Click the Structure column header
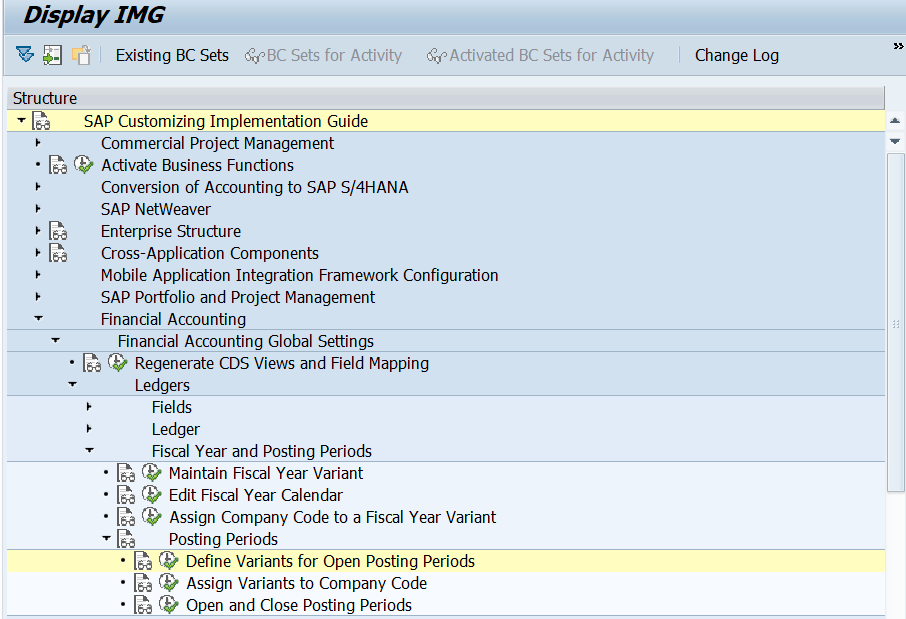 coord(445,98)
